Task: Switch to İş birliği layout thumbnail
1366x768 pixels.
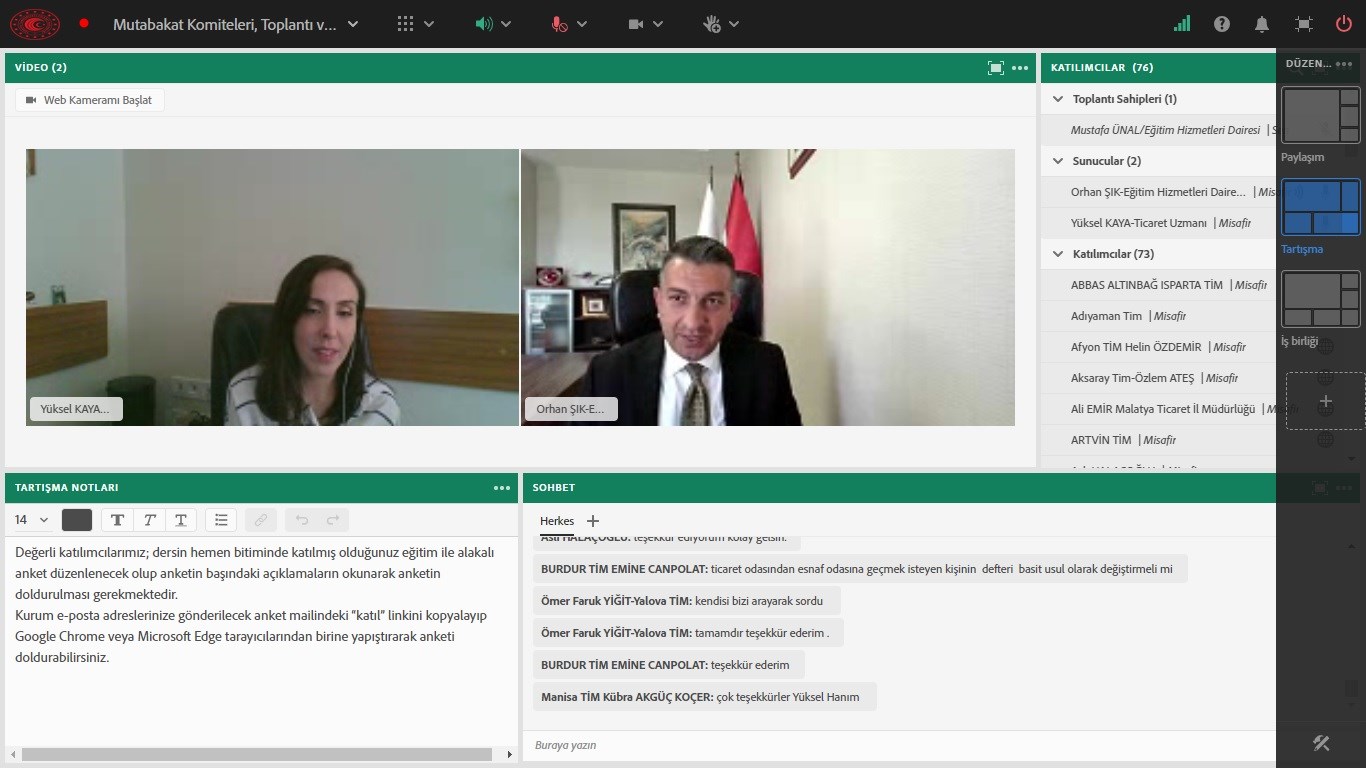Action: [x=1321, y=300]
